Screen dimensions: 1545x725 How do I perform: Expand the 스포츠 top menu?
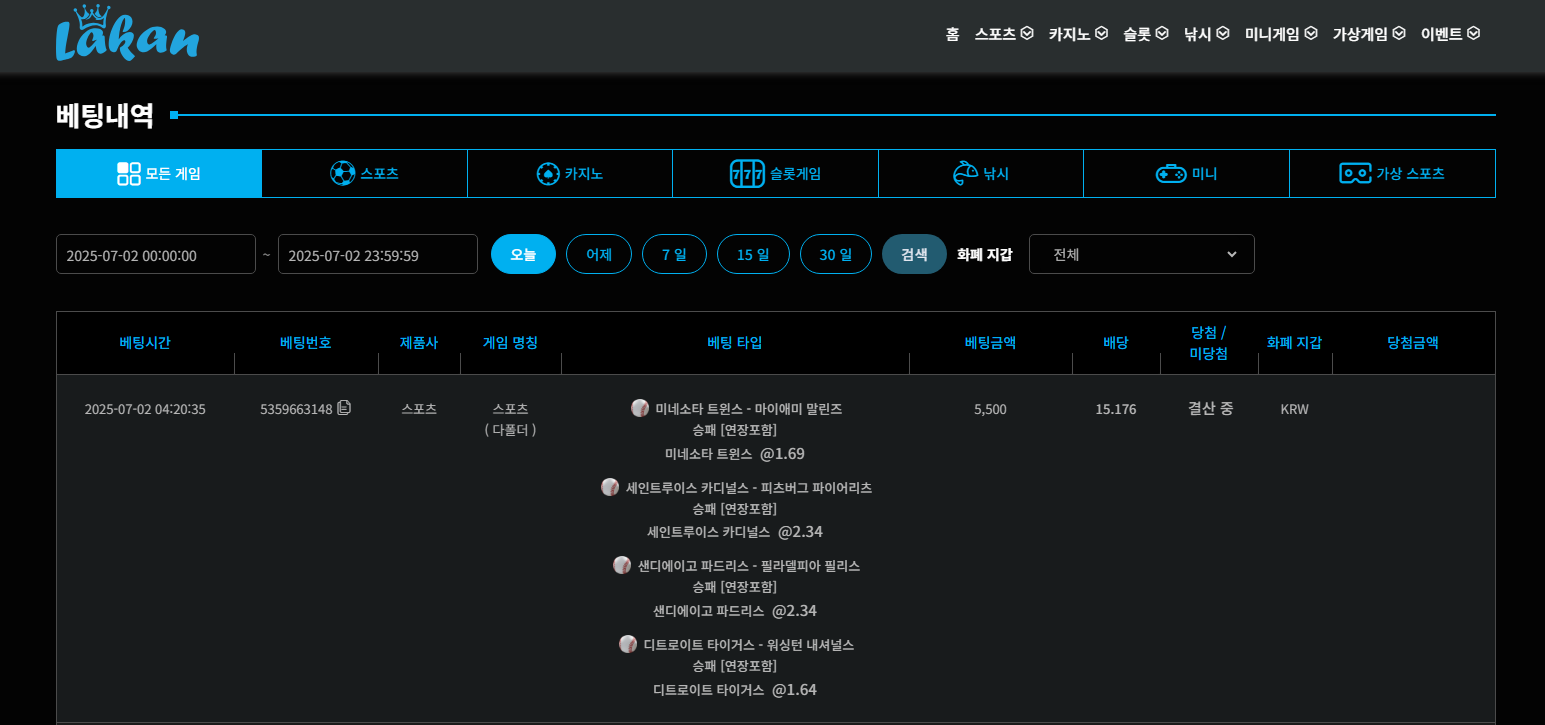point(1003,34)
